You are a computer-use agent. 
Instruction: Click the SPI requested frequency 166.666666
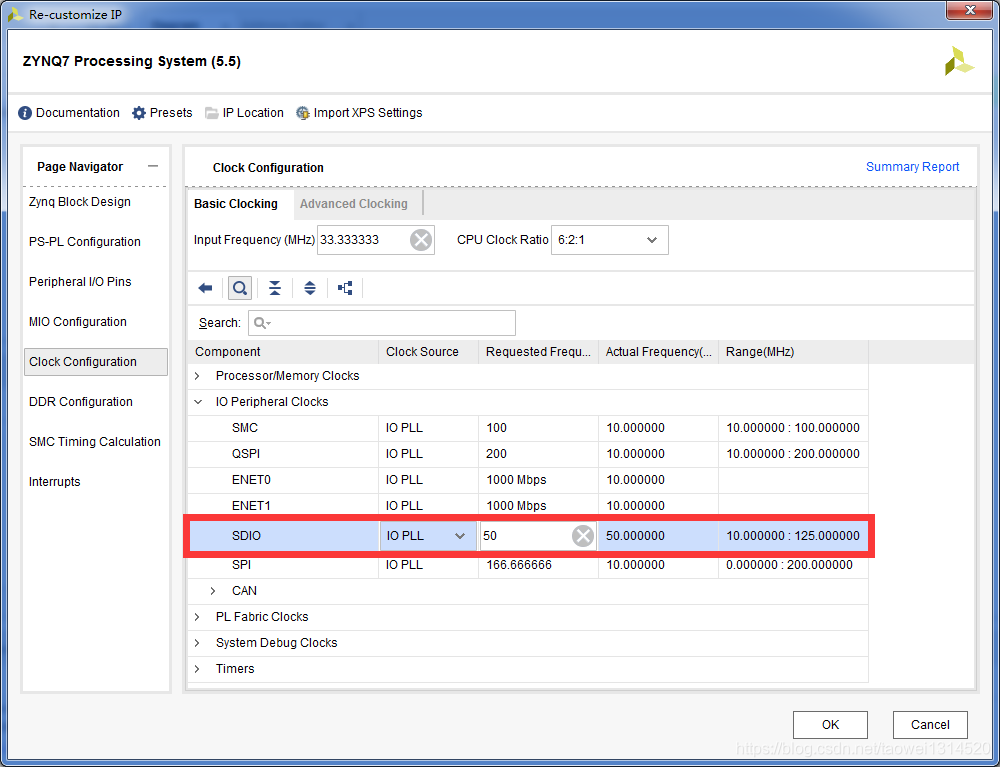pyautogui.click(x=518, y=566)
